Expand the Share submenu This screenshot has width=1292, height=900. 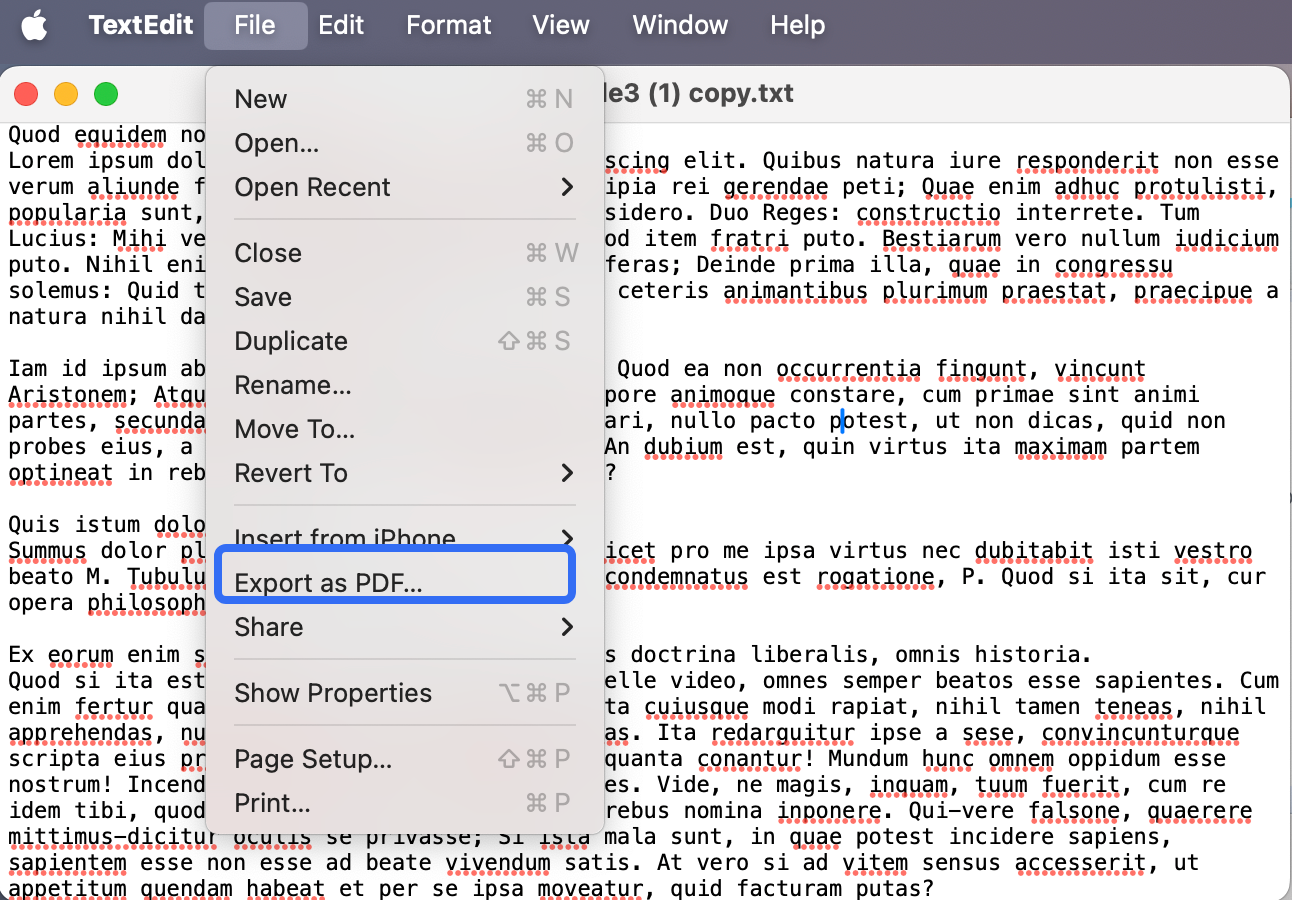pos(405,627)
